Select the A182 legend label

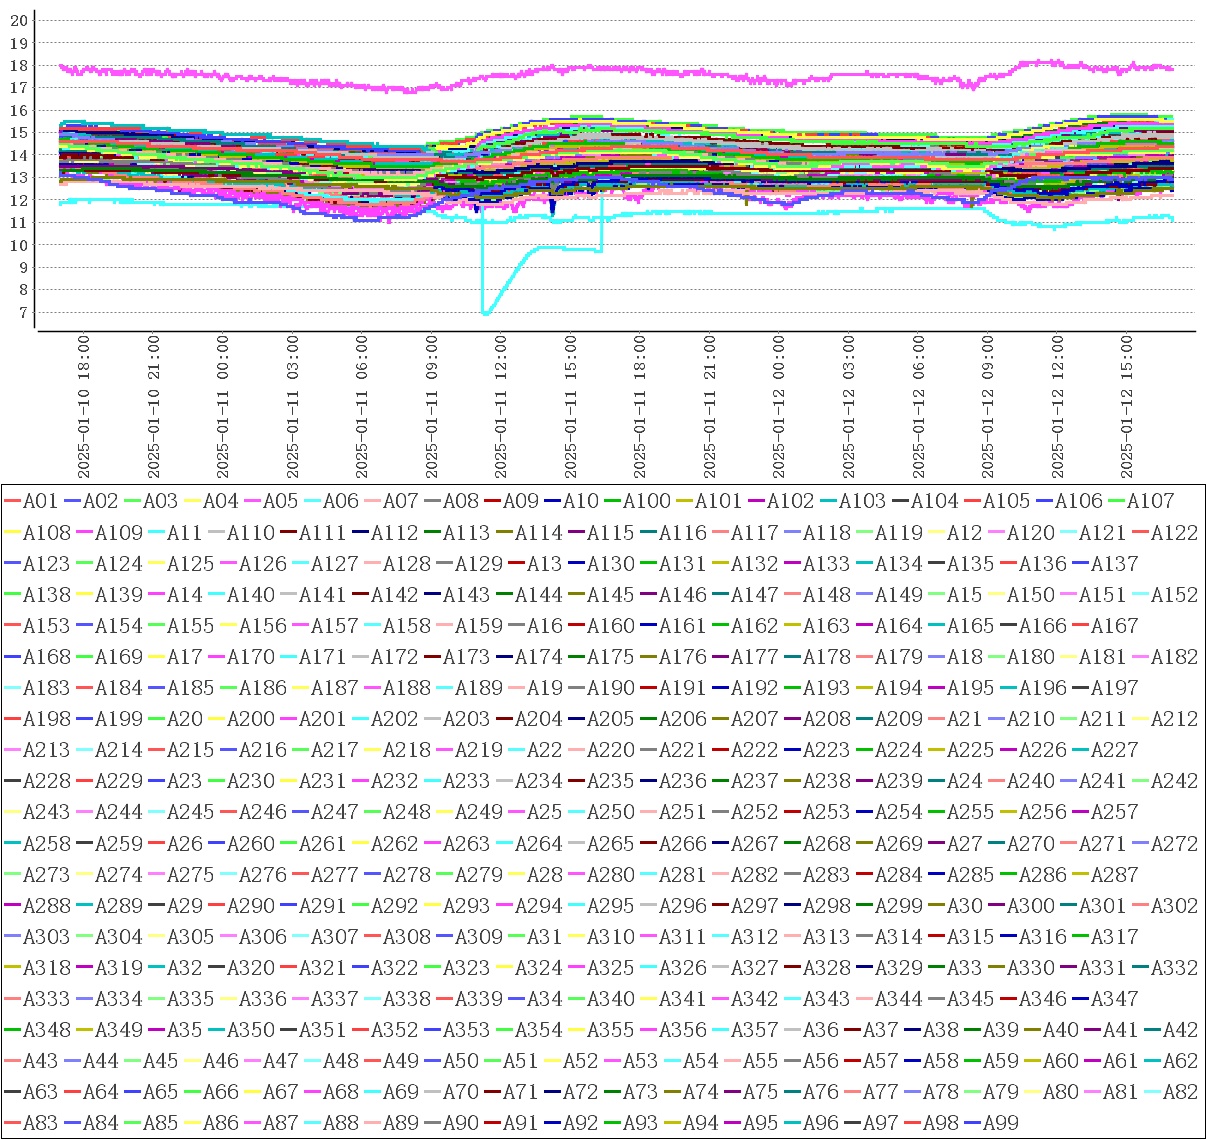[1174, 657]
